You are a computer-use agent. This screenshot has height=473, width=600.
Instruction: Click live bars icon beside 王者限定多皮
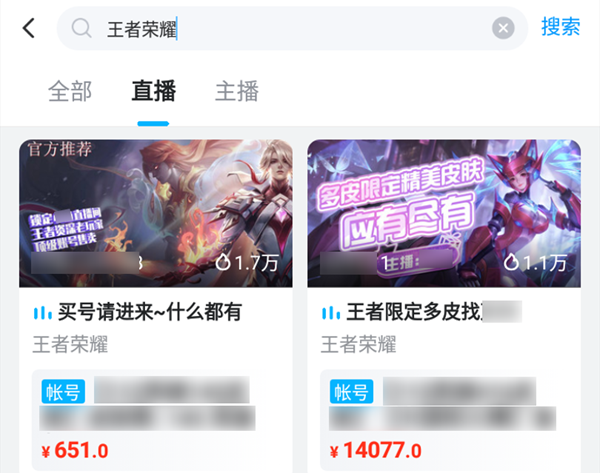[x=331, y=313]
